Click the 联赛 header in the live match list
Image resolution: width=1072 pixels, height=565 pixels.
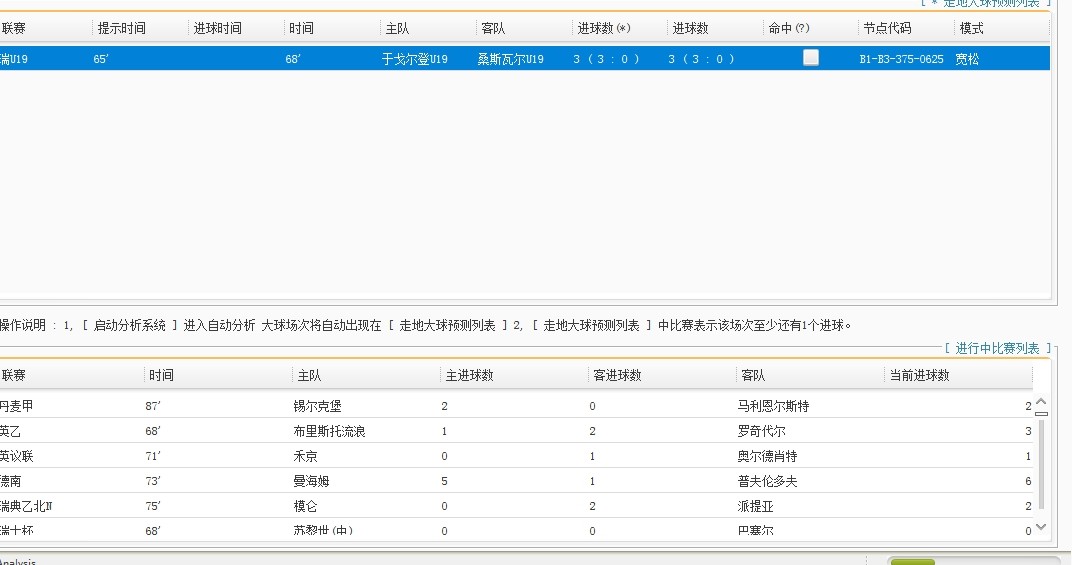tap(13, 375)
